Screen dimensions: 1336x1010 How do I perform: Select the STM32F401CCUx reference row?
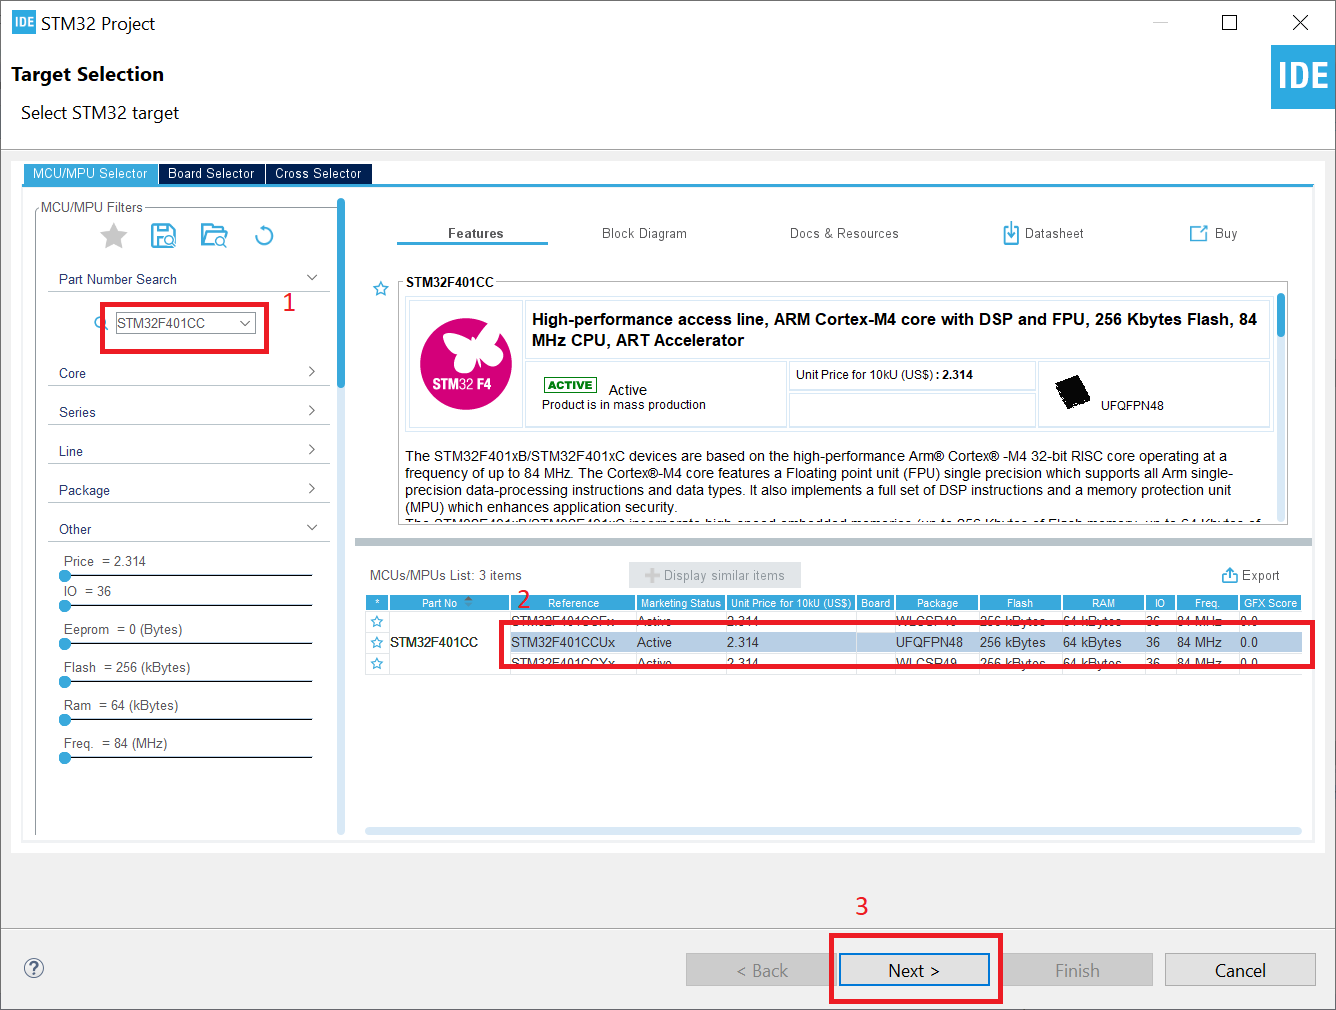coord(563,642)
